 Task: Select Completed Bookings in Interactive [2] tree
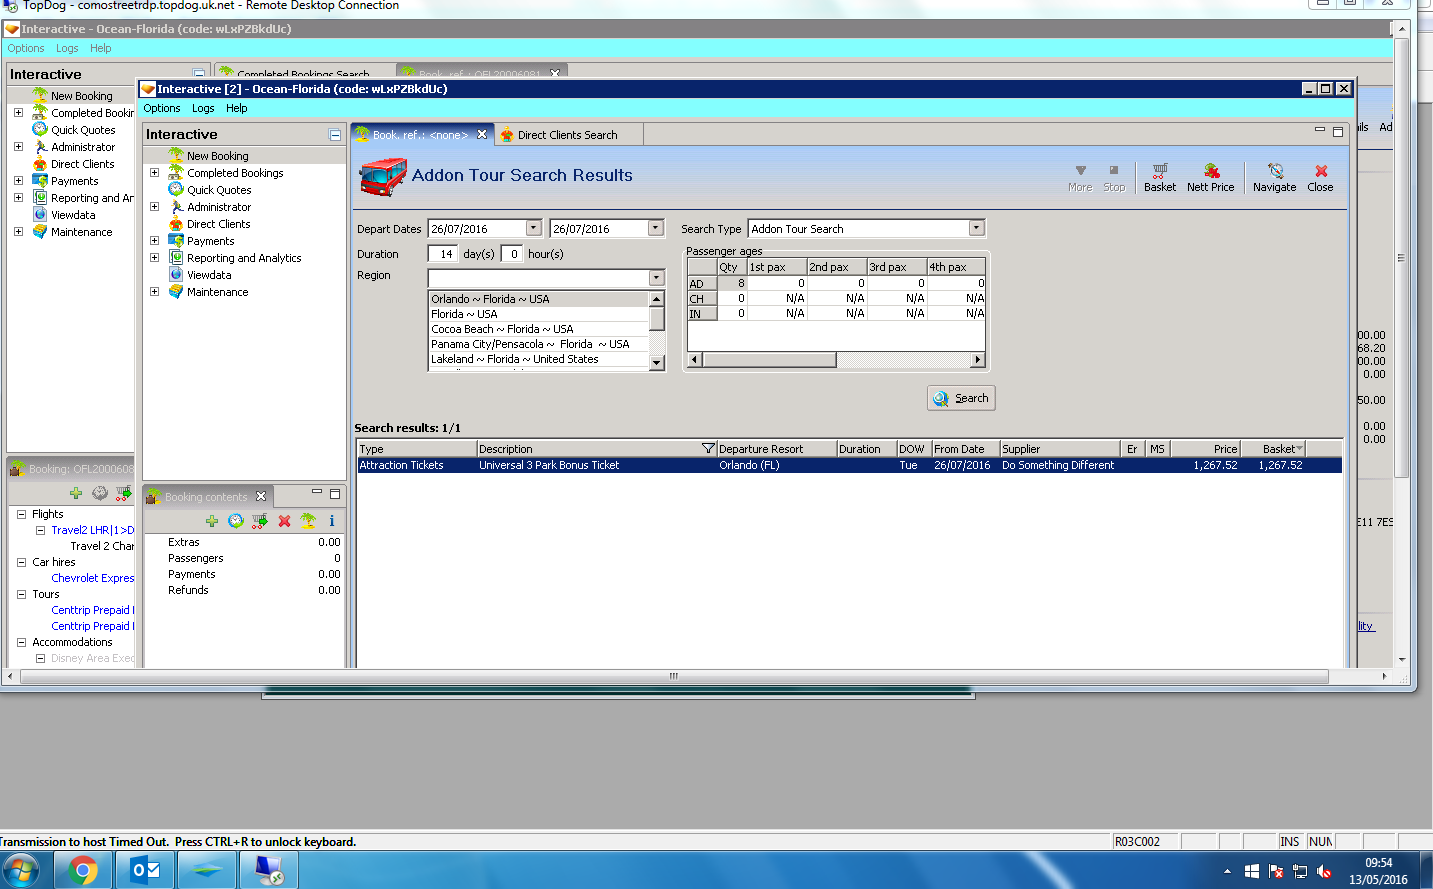pos(235,173)
